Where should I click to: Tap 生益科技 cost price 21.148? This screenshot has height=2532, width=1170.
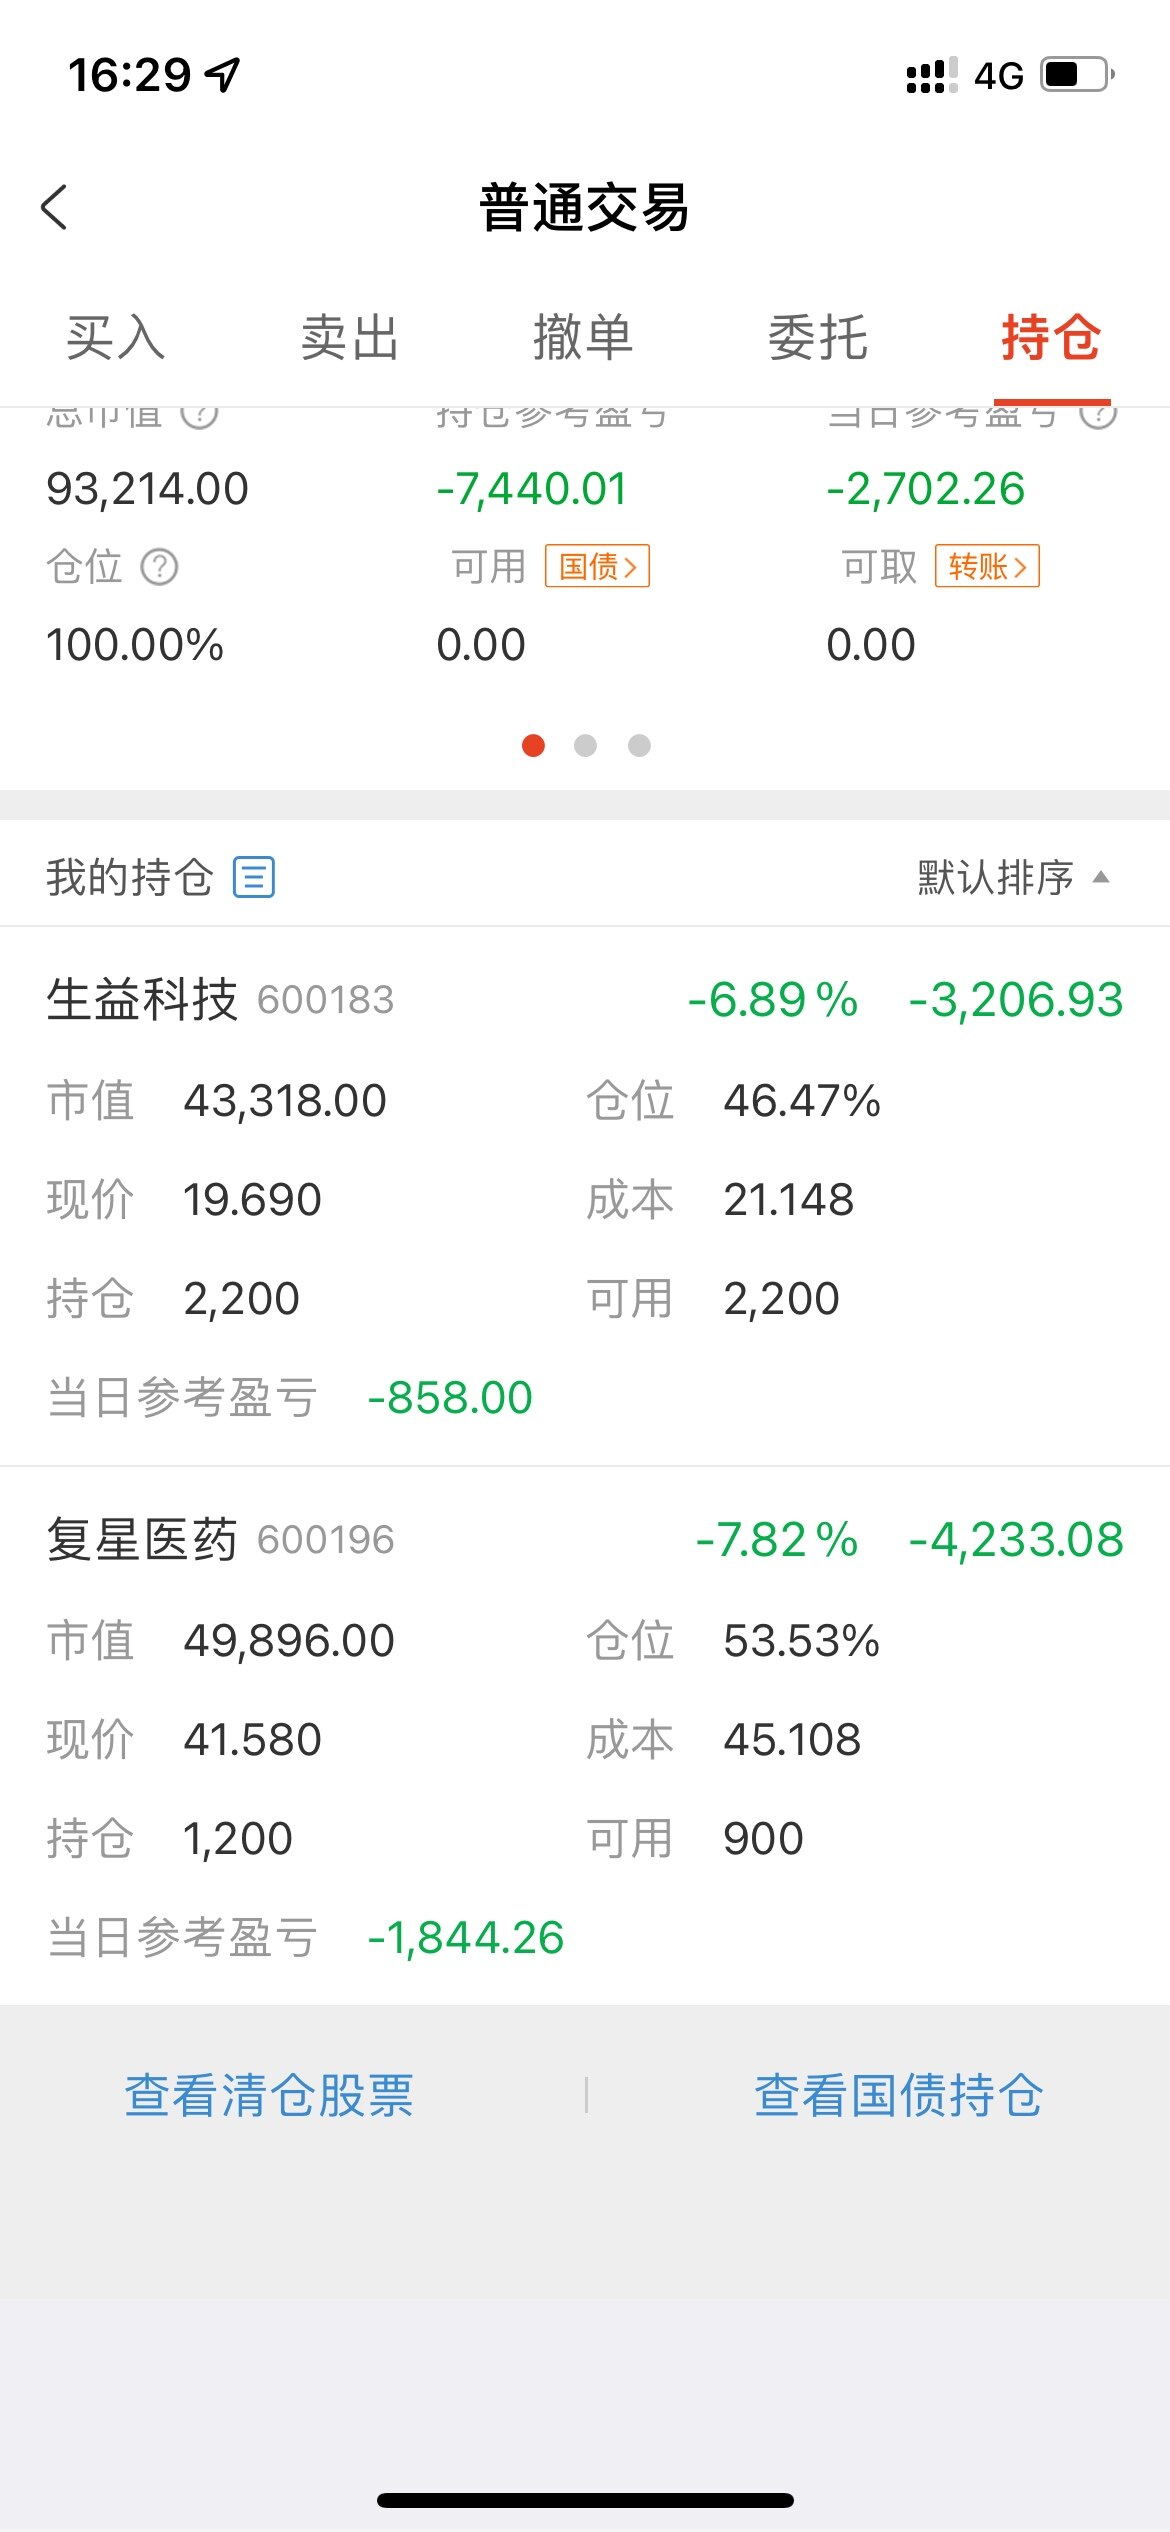pyautogui.click(x=788, y=1200)
